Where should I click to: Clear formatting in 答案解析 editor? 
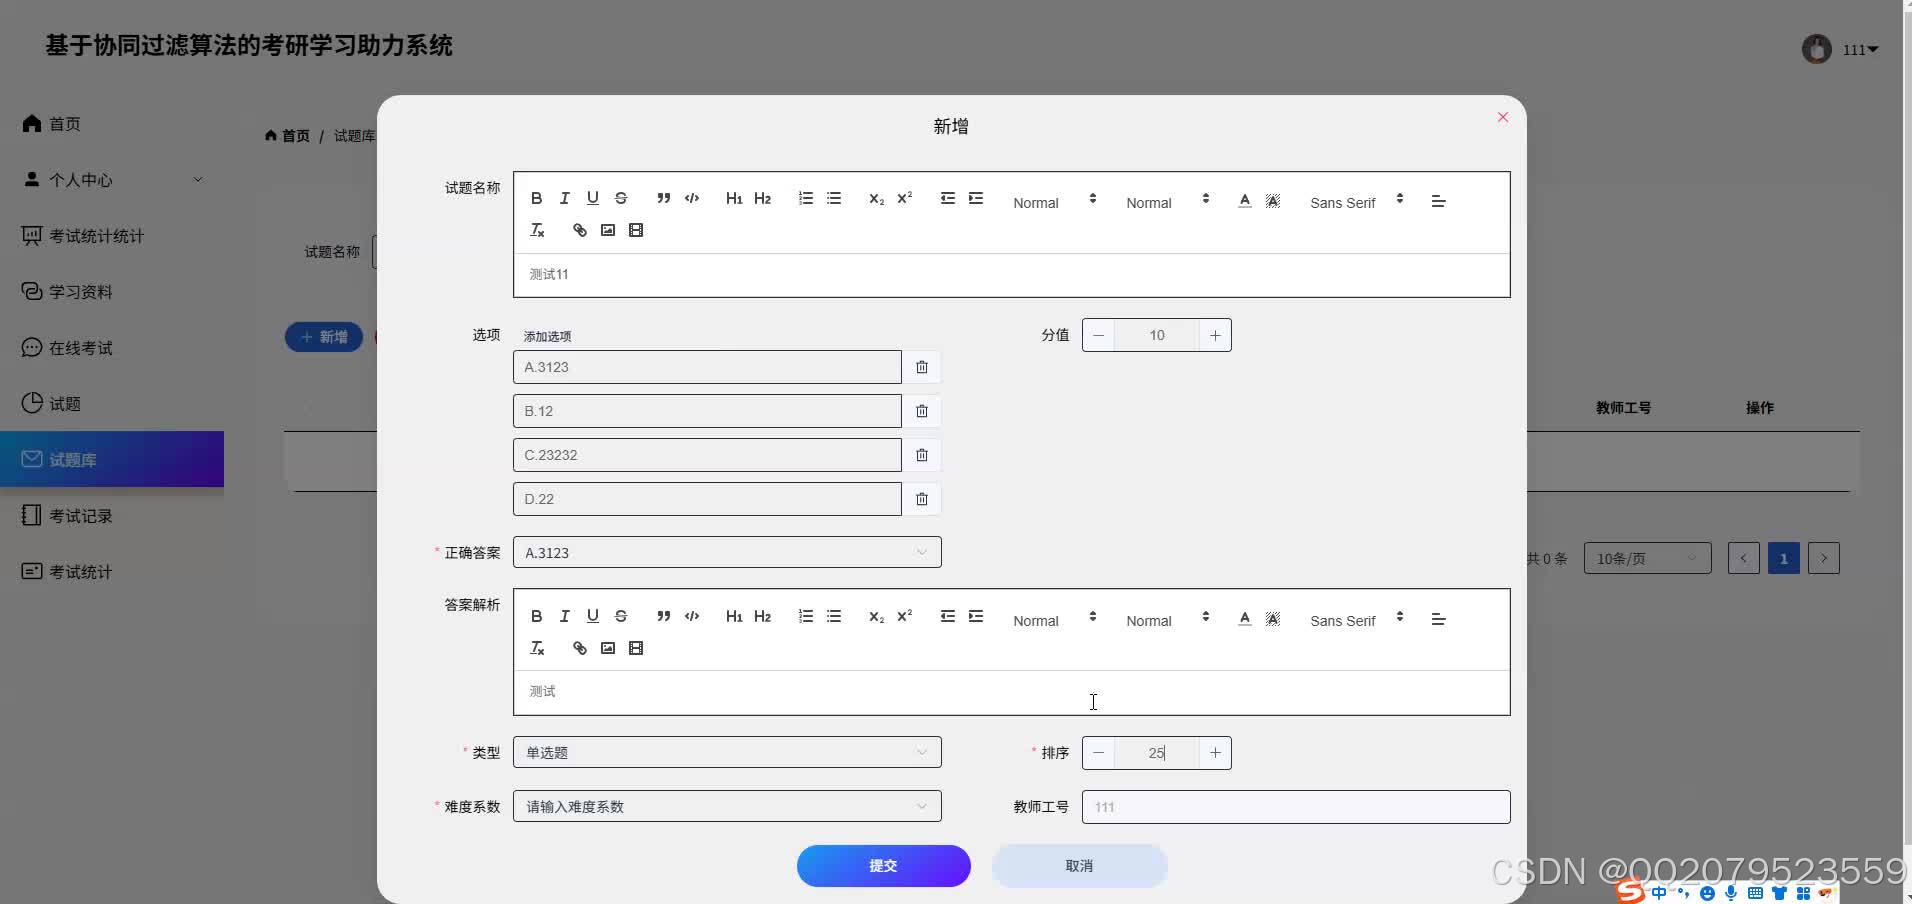pyautogui.click(x=537, y=648)
